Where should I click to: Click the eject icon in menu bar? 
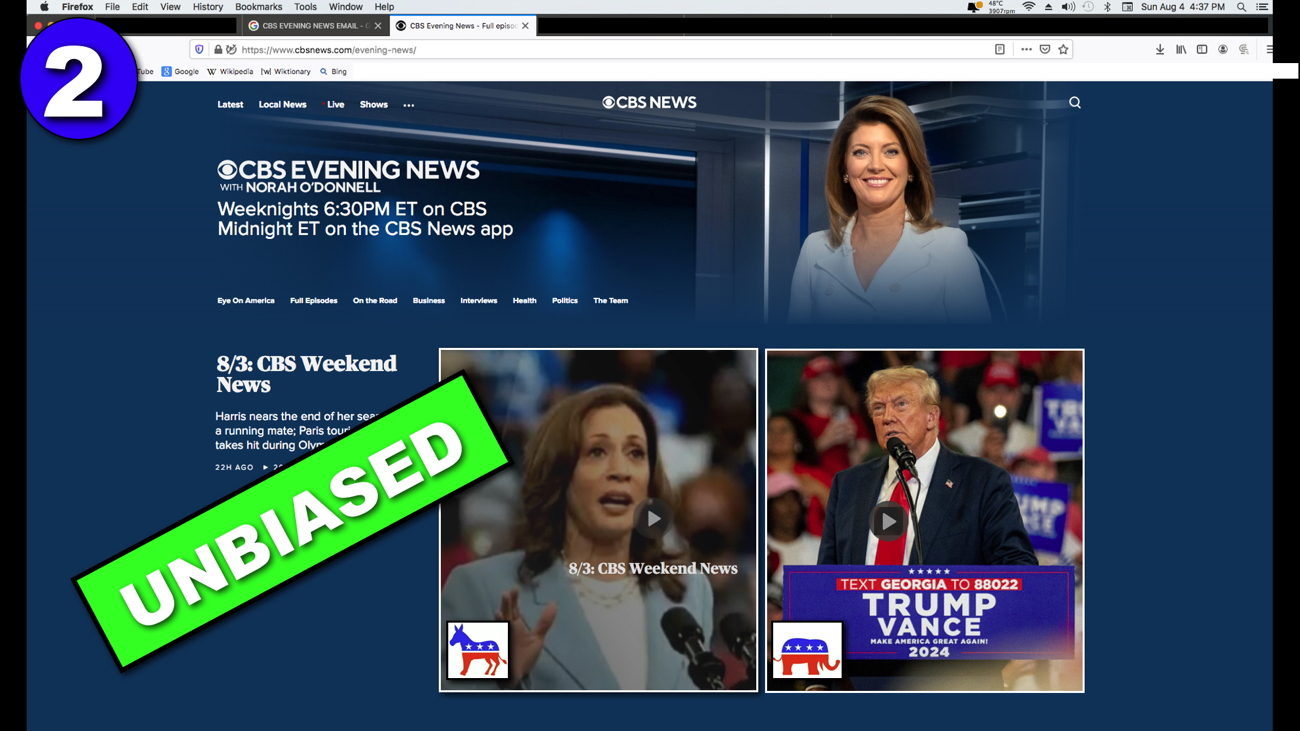point(1048,7)
